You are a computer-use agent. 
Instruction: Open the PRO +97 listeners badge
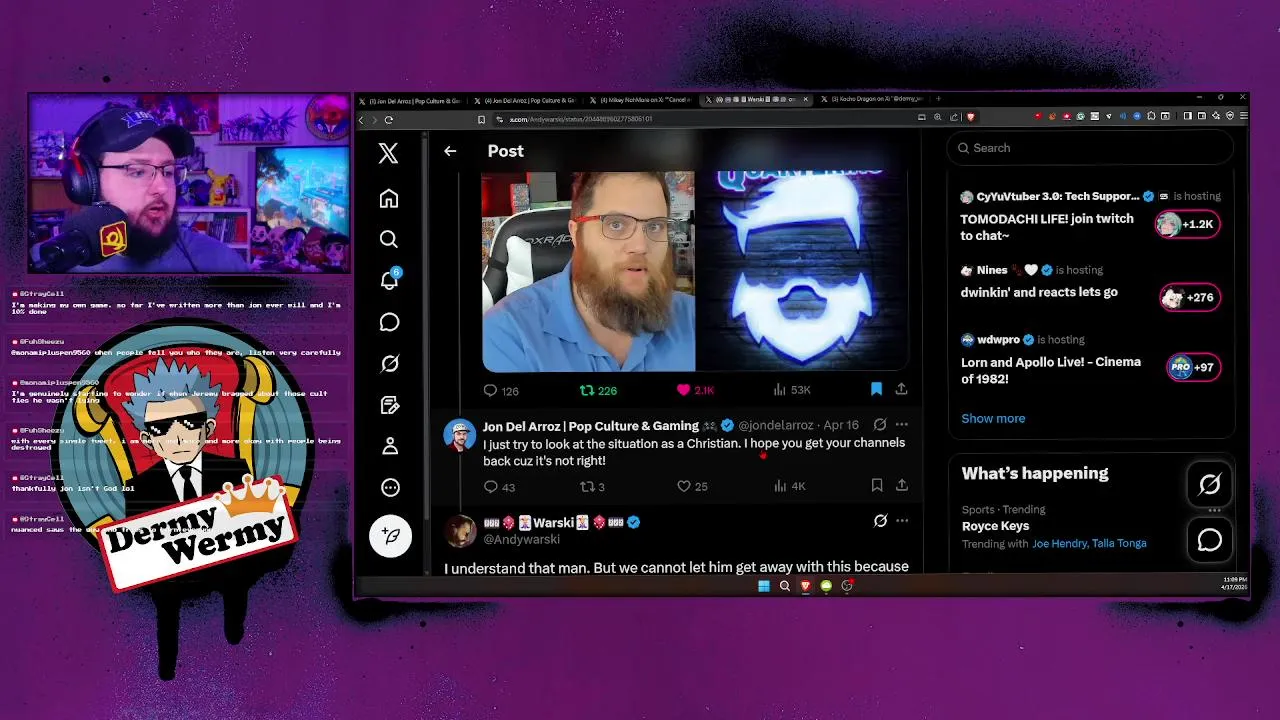(1193, 367)
